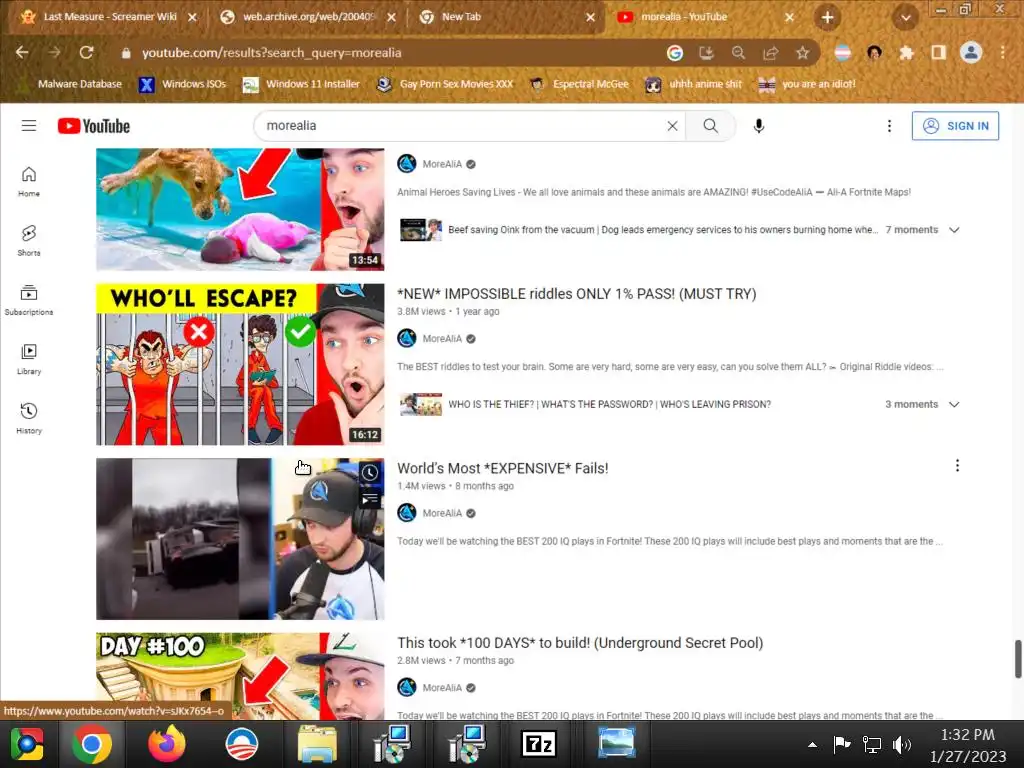Open the Espectral McGee bookmark
This screenshot has width=1024, height=768.
pyautogui.click(x=579, y=84)
